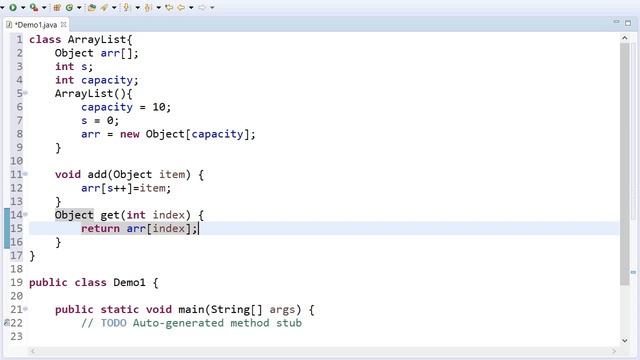
Task: Open the New Java Class dropdown arrow
Action: tap(79, 7)
